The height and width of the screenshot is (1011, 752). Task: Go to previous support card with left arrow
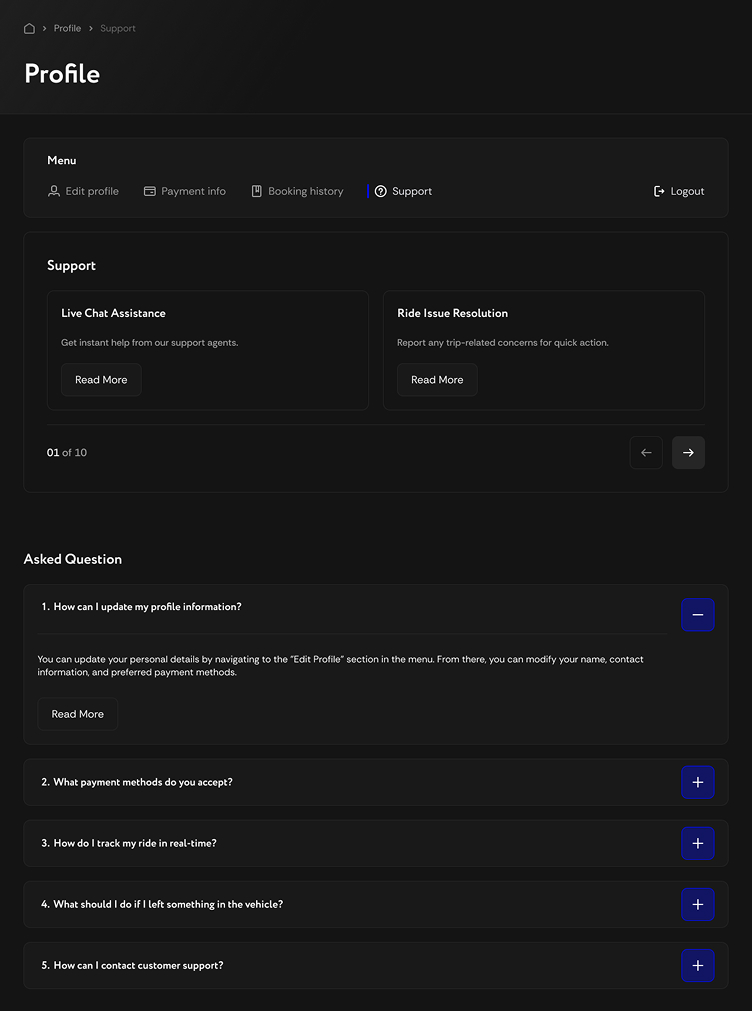[646, 453]
